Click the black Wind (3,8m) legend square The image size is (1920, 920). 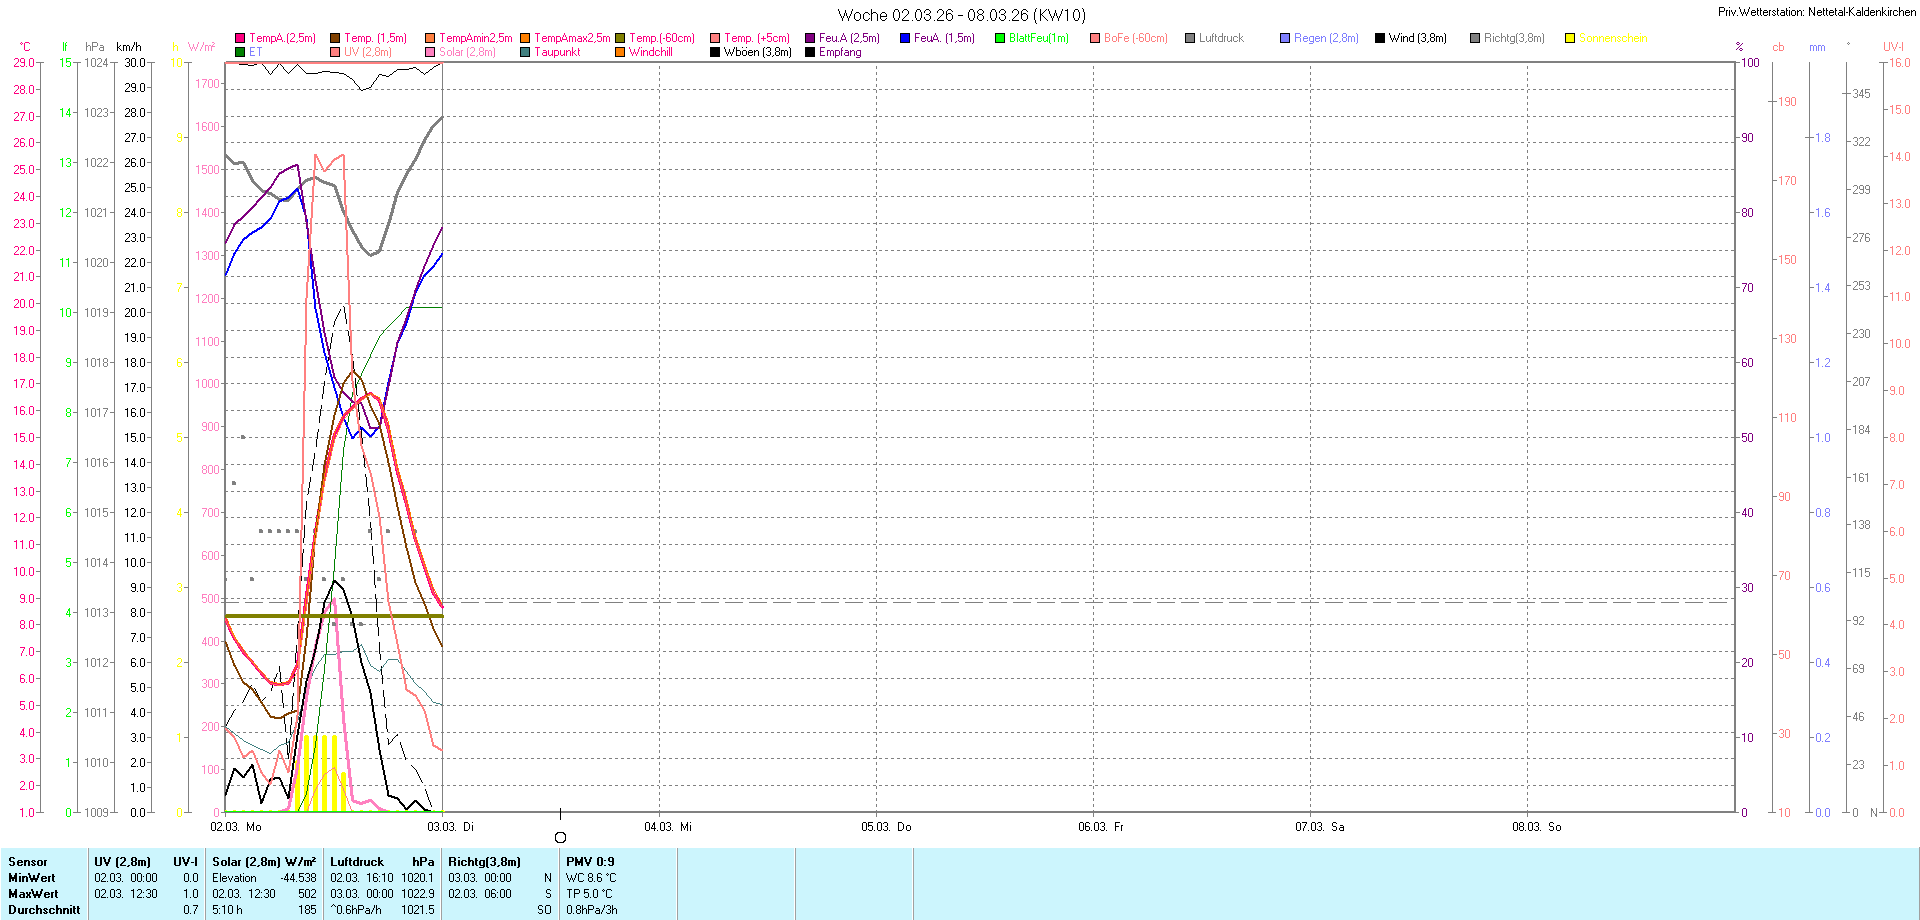tap(1380, 38)
